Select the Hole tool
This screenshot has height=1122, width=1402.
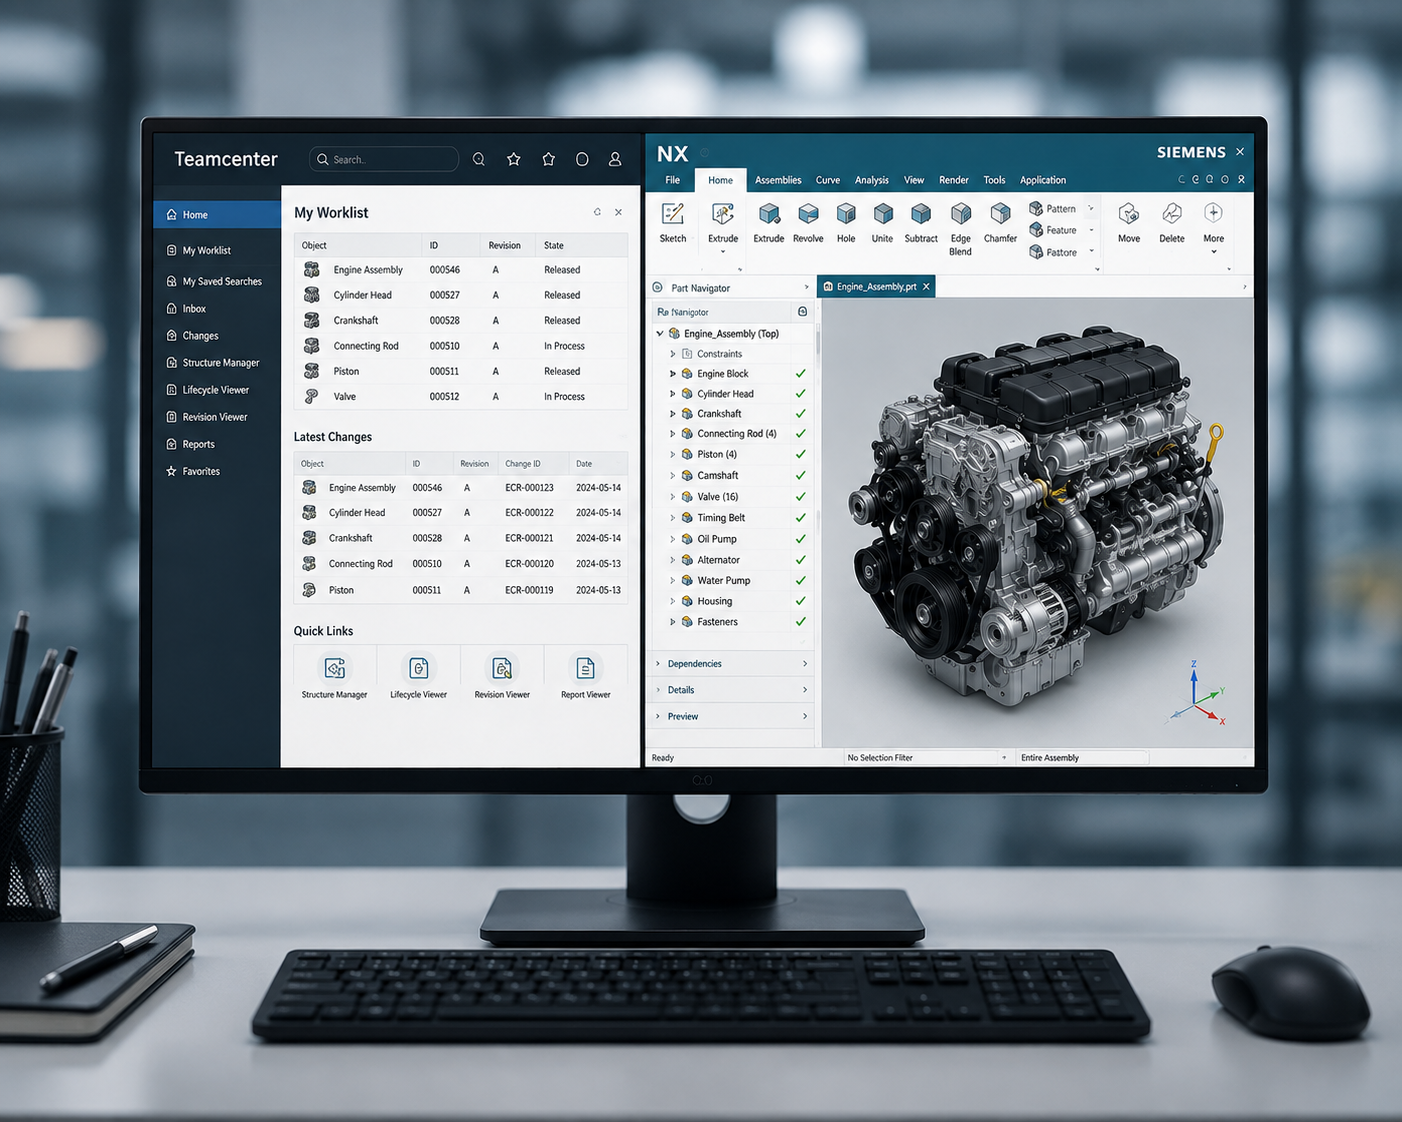846,223
